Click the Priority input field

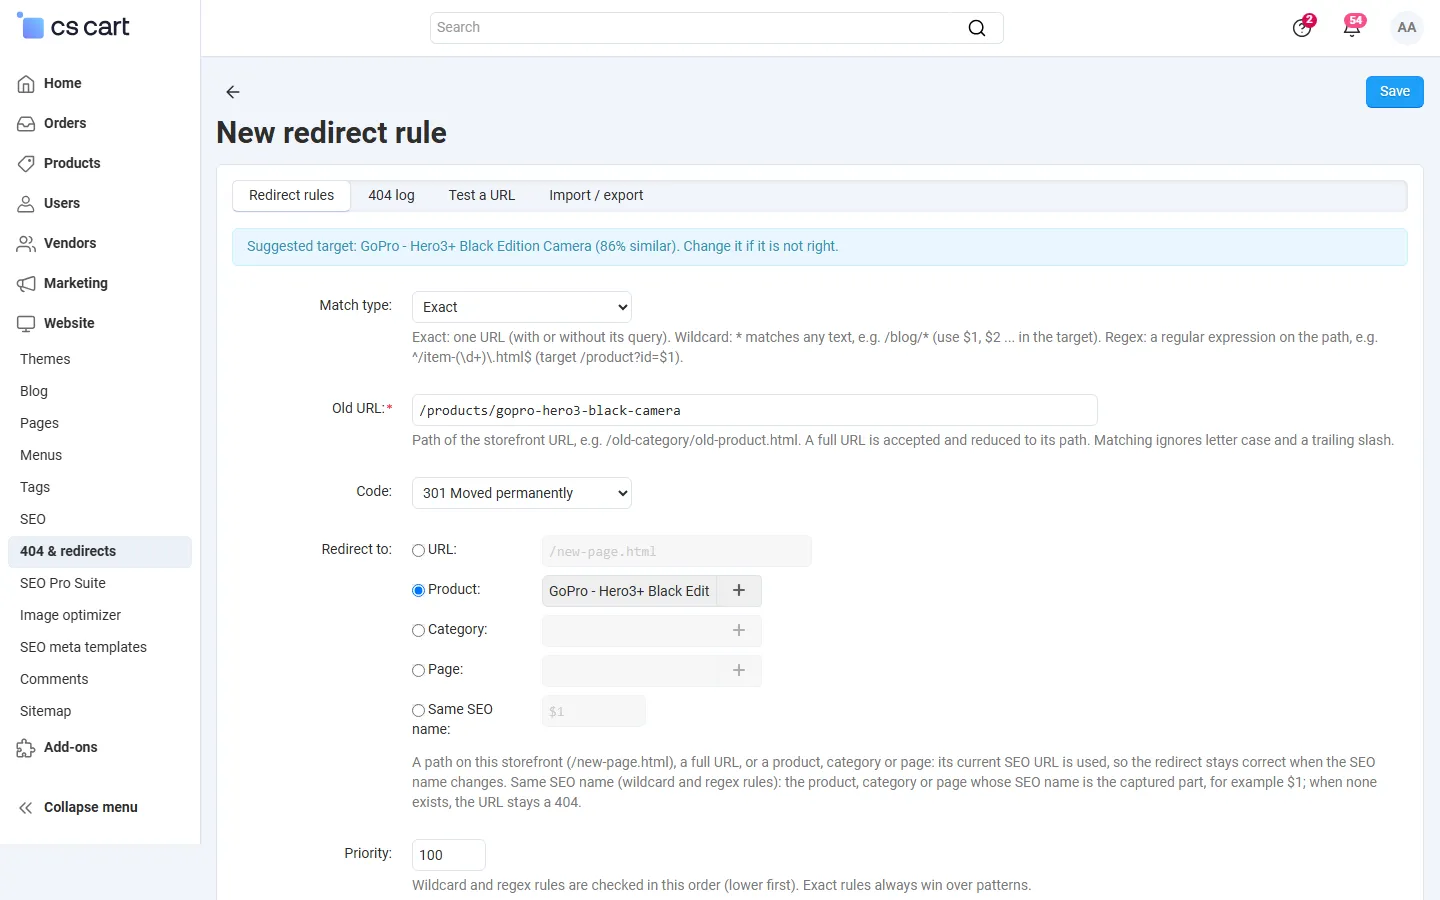tap(449, 855)
